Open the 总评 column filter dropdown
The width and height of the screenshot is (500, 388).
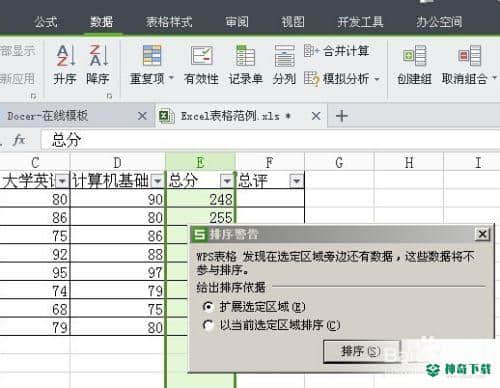coord(296,181)
